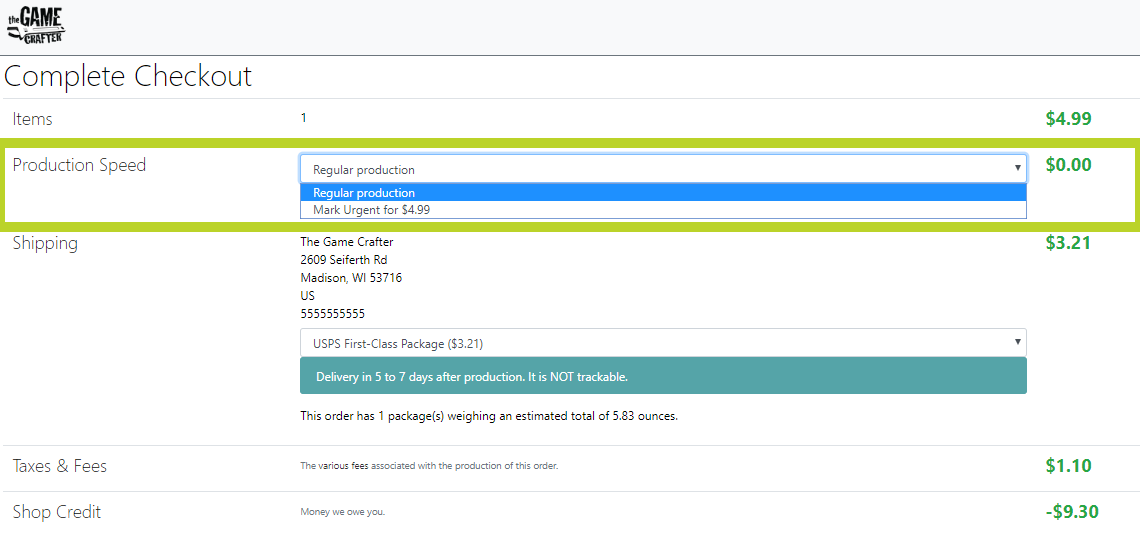Click the $4.99 items total

[1068, 119]
